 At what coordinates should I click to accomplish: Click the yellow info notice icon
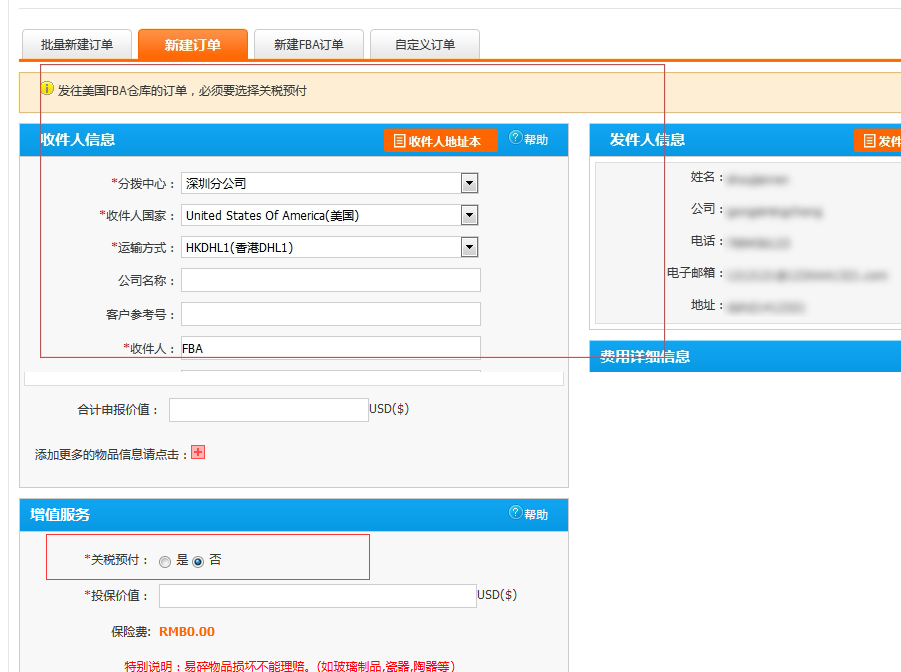(x=47, y=89)
